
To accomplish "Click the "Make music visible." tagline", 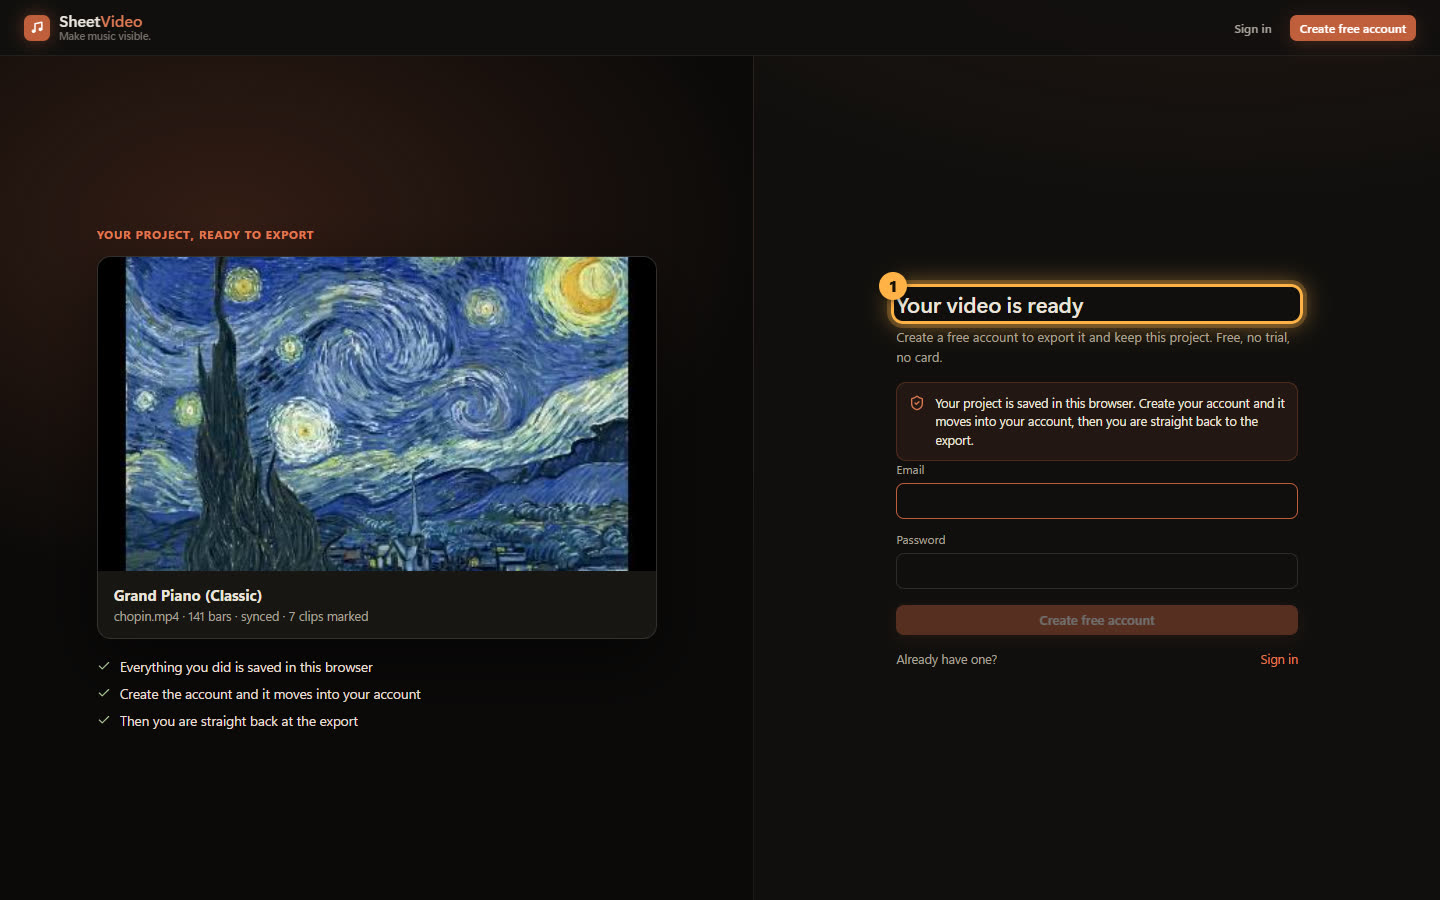I will click(x=105, y=36).
